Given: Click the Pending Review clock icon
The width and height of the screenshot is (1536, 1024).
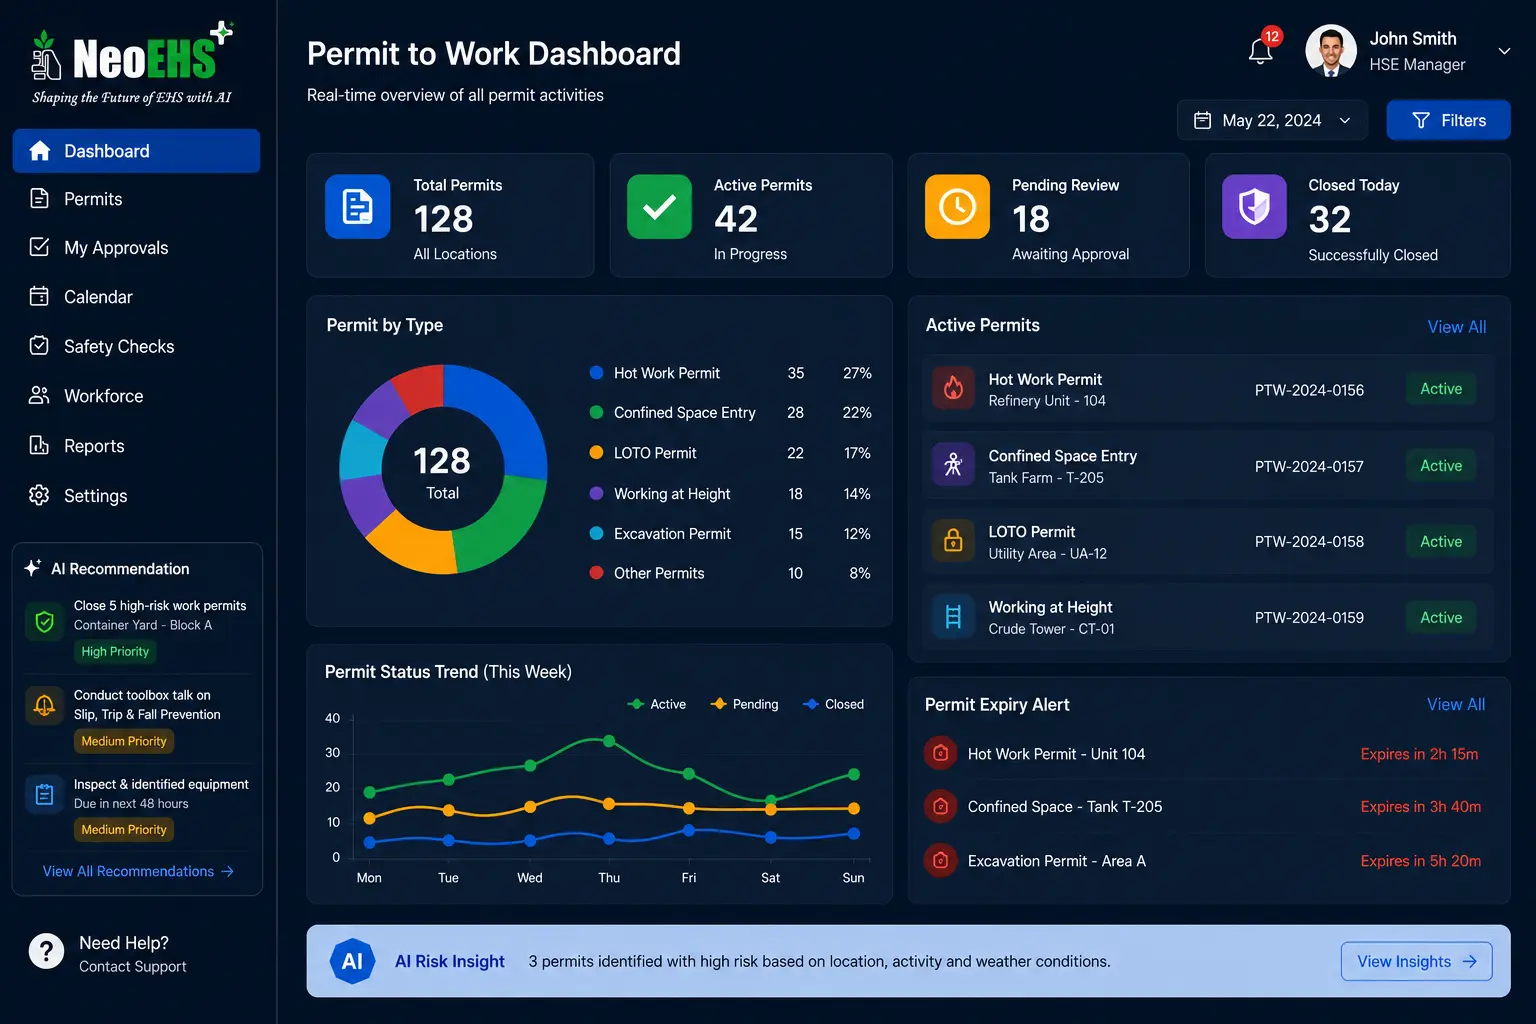Looking at the screenshot, I should (957, 207).
